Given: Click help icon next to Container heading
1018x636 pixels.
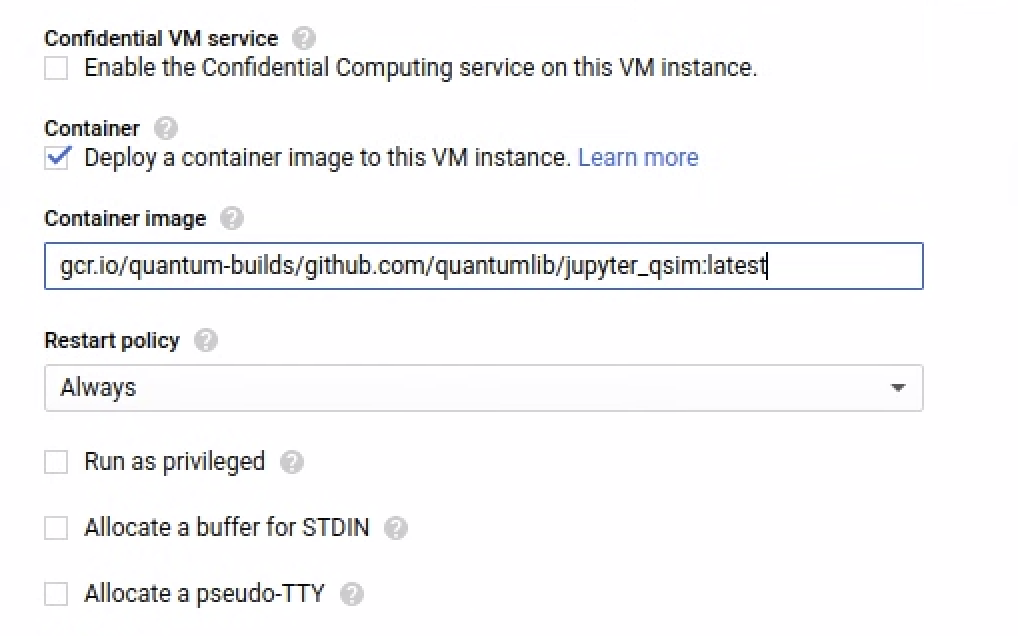Looking at the screenshot, I should pos(167,129).
